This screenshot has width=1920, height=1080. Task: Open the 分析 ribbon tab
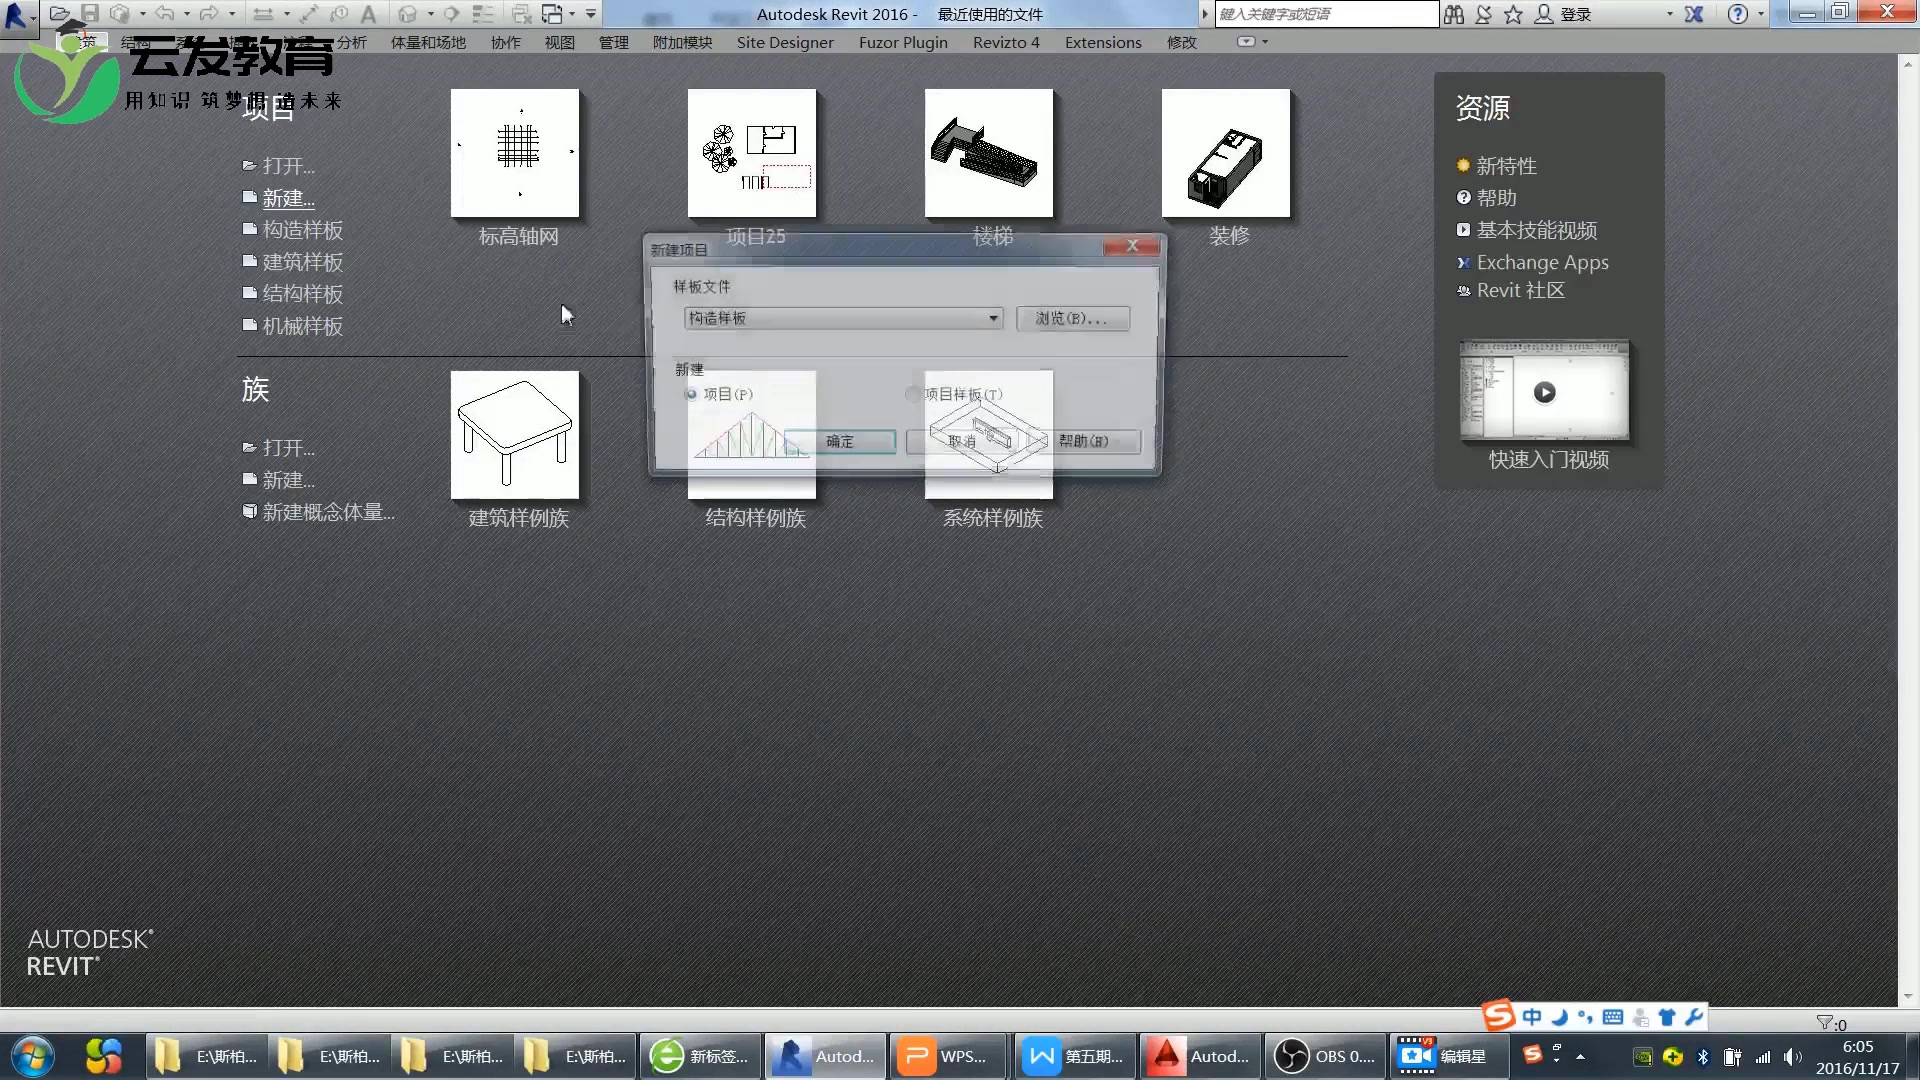(352, 42)
